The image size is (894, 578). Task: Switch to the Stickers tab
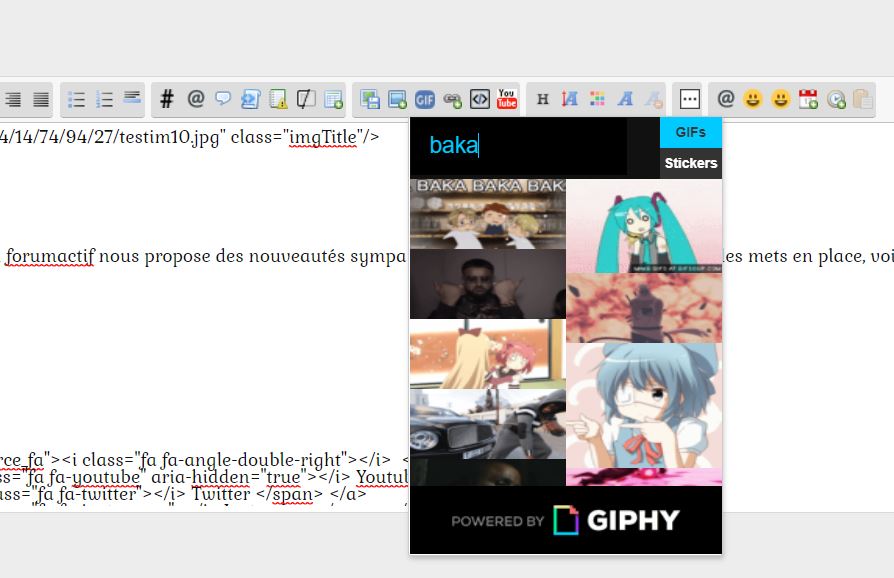691,163
